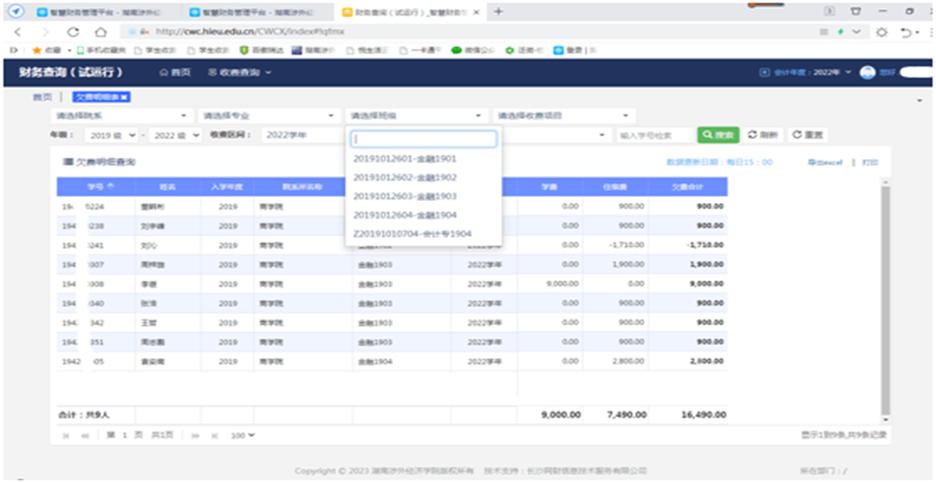Click the favorites star in bookmarks bar
The width and height of the screenshot is (936, 483).
[x=37, y=51]
